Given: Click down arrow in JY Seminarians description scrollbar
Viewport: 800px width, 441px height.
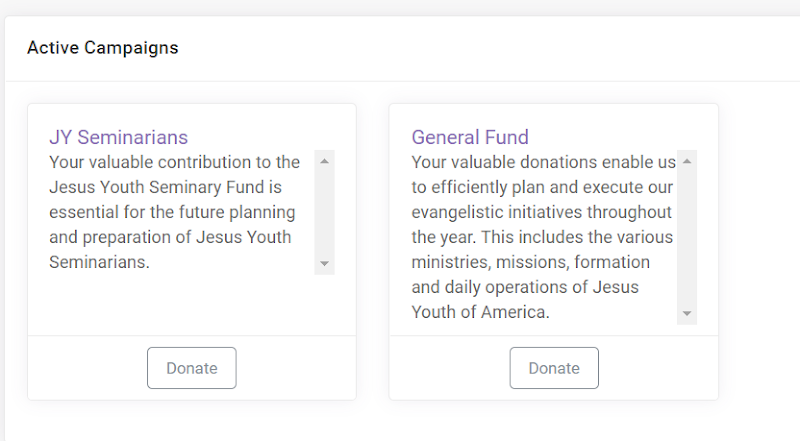Looking at the screenshot, I should tap(324, 264).
